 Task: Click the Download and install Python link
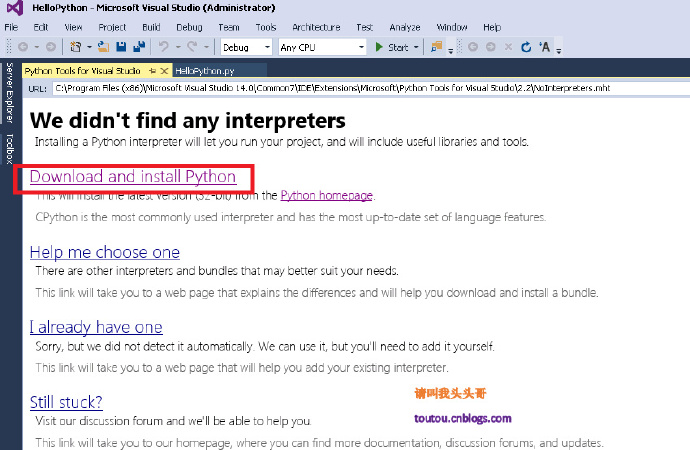tap(133, 177)
